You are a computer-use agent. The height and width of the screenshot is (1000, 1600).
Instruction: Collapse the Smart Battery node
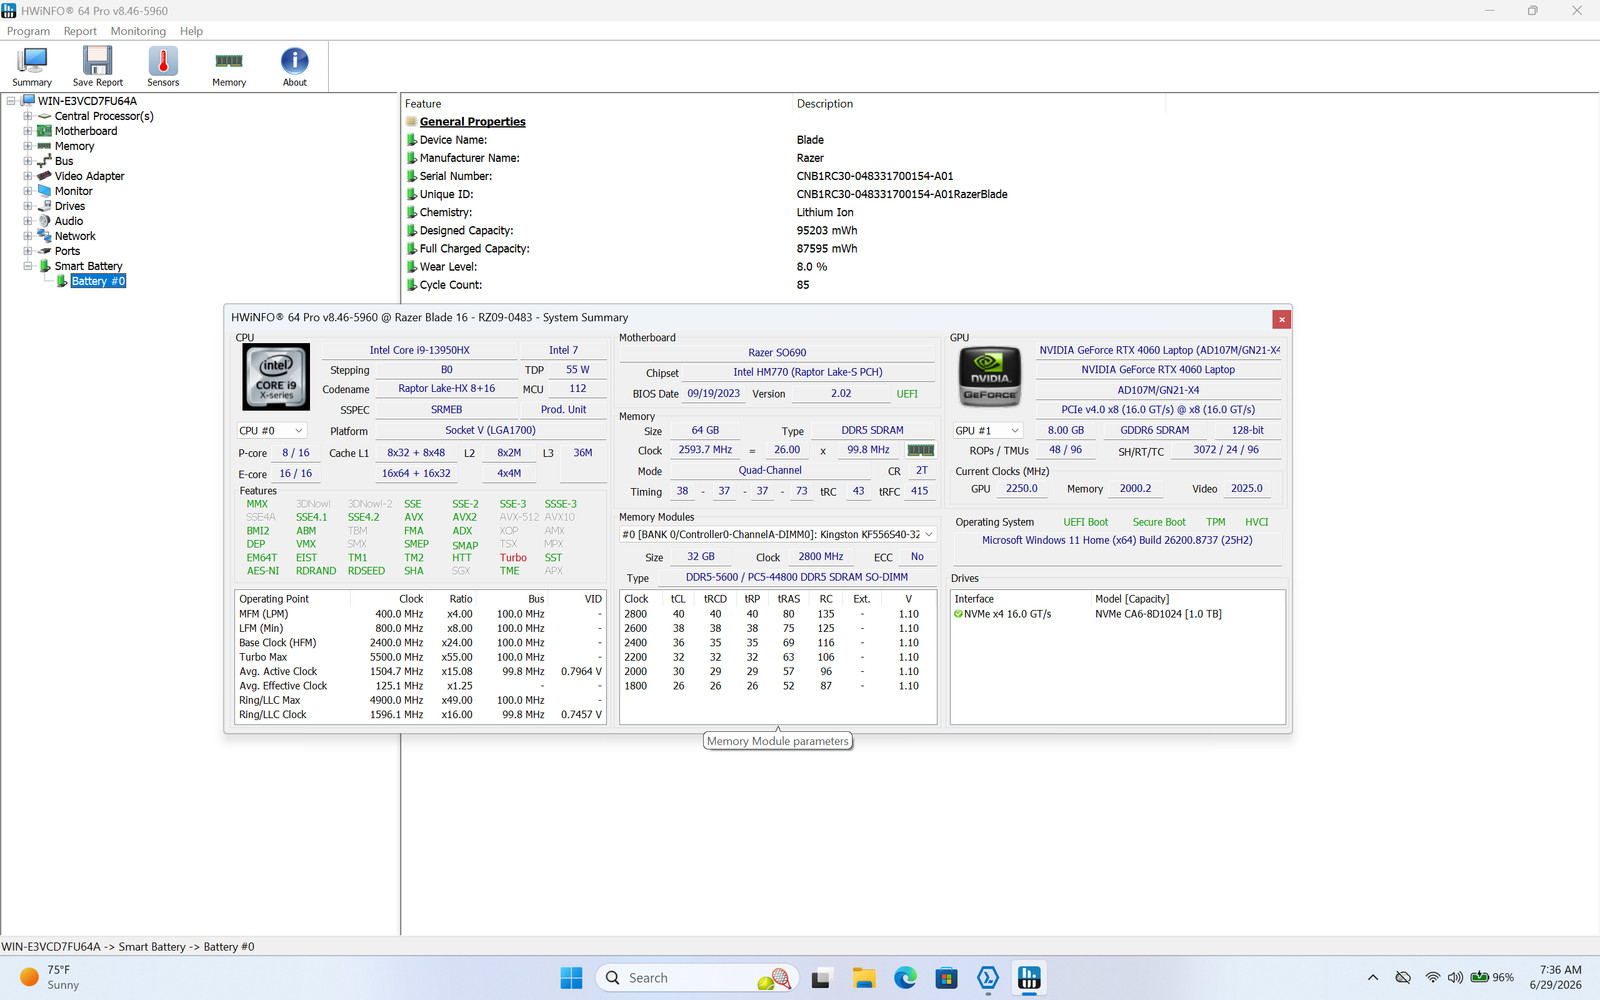click(x=28, y=266)
